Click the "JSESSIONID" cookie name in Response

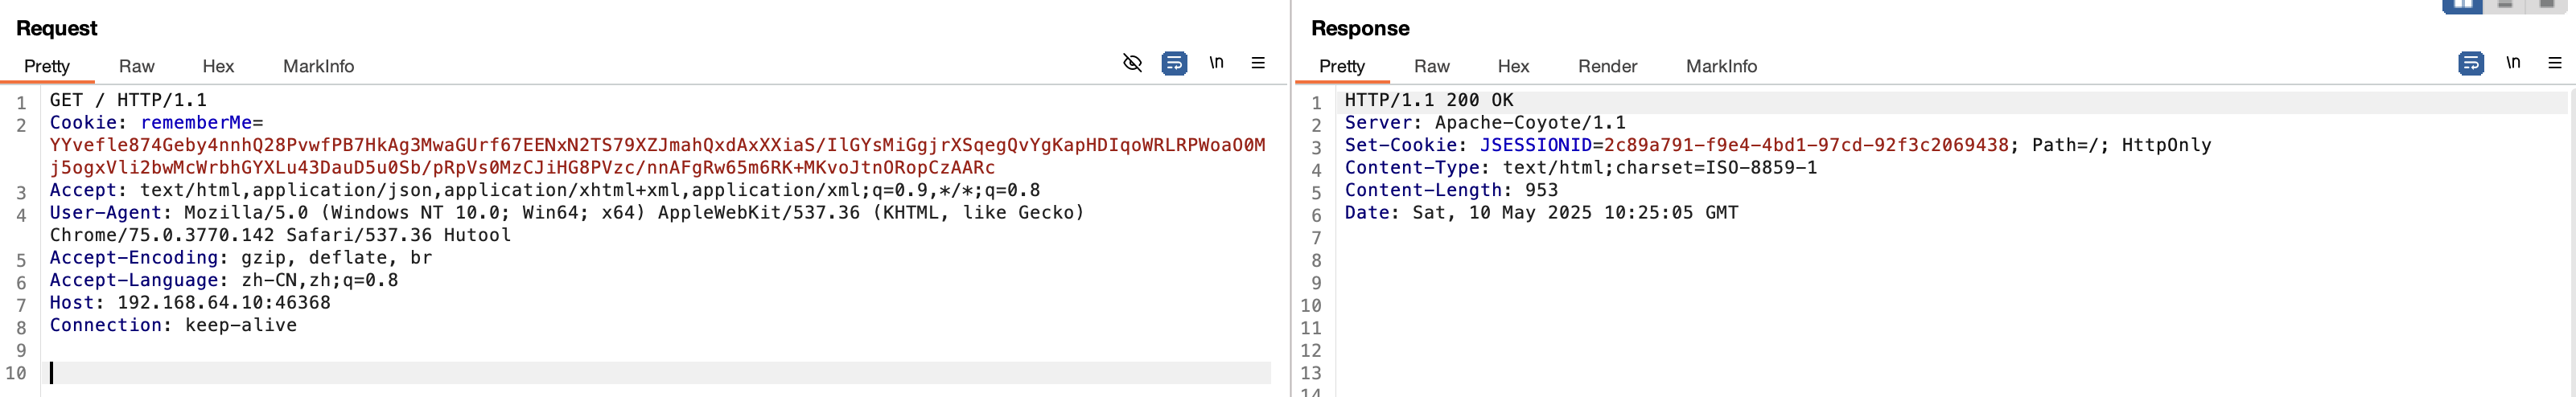1535,145
